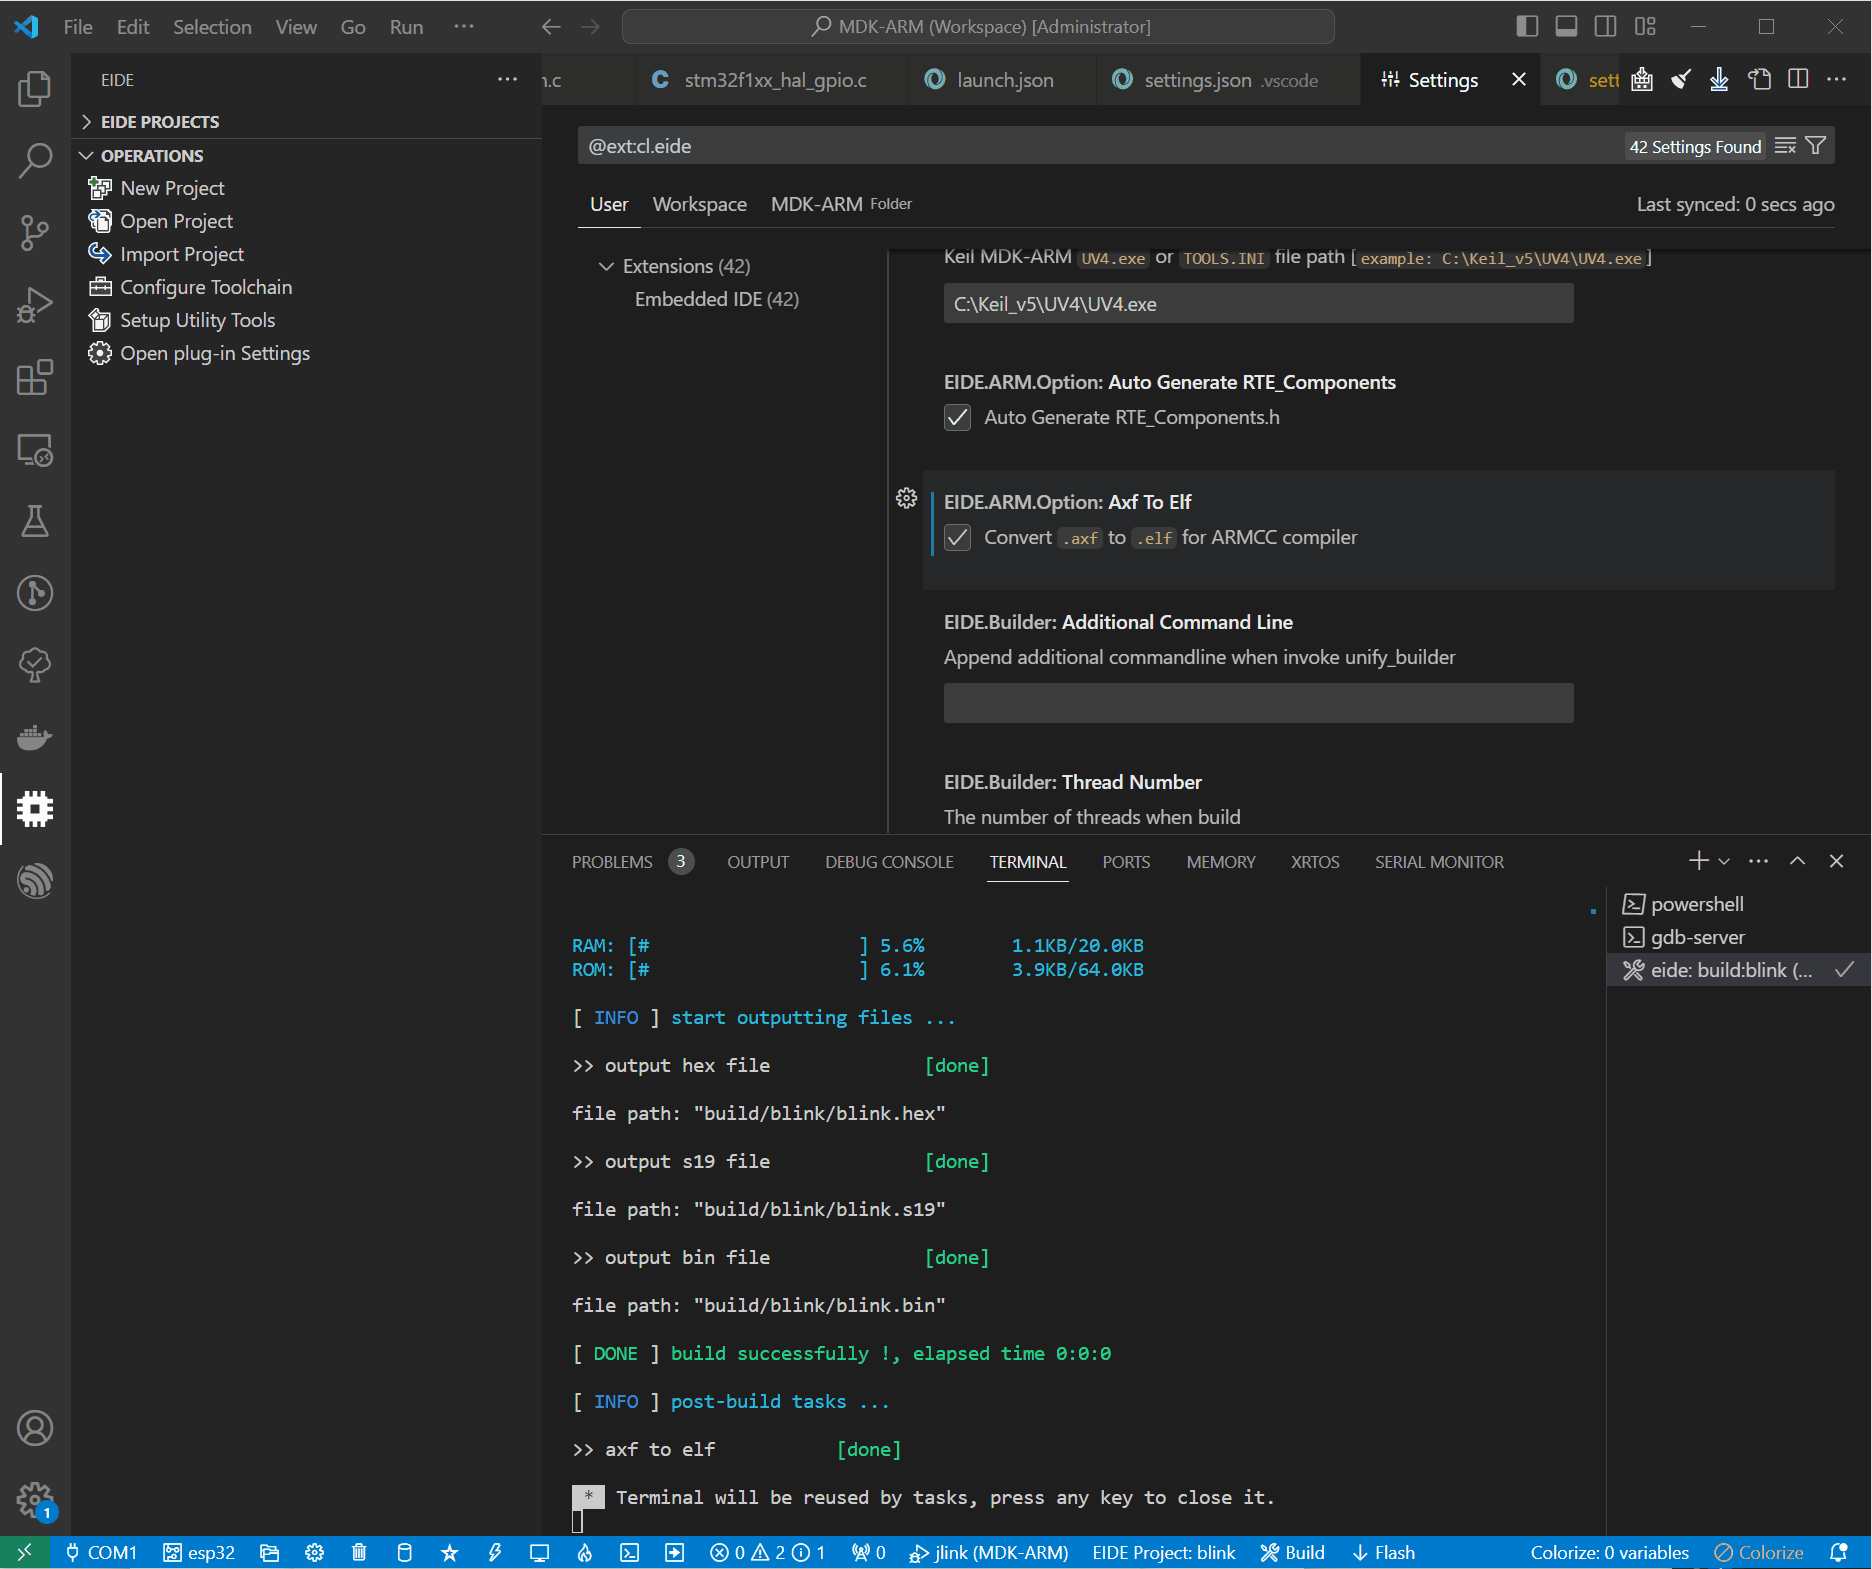Select the EIDE chip icon in activity bar
1872x1569 pixels.
click(x=35, y=809)
